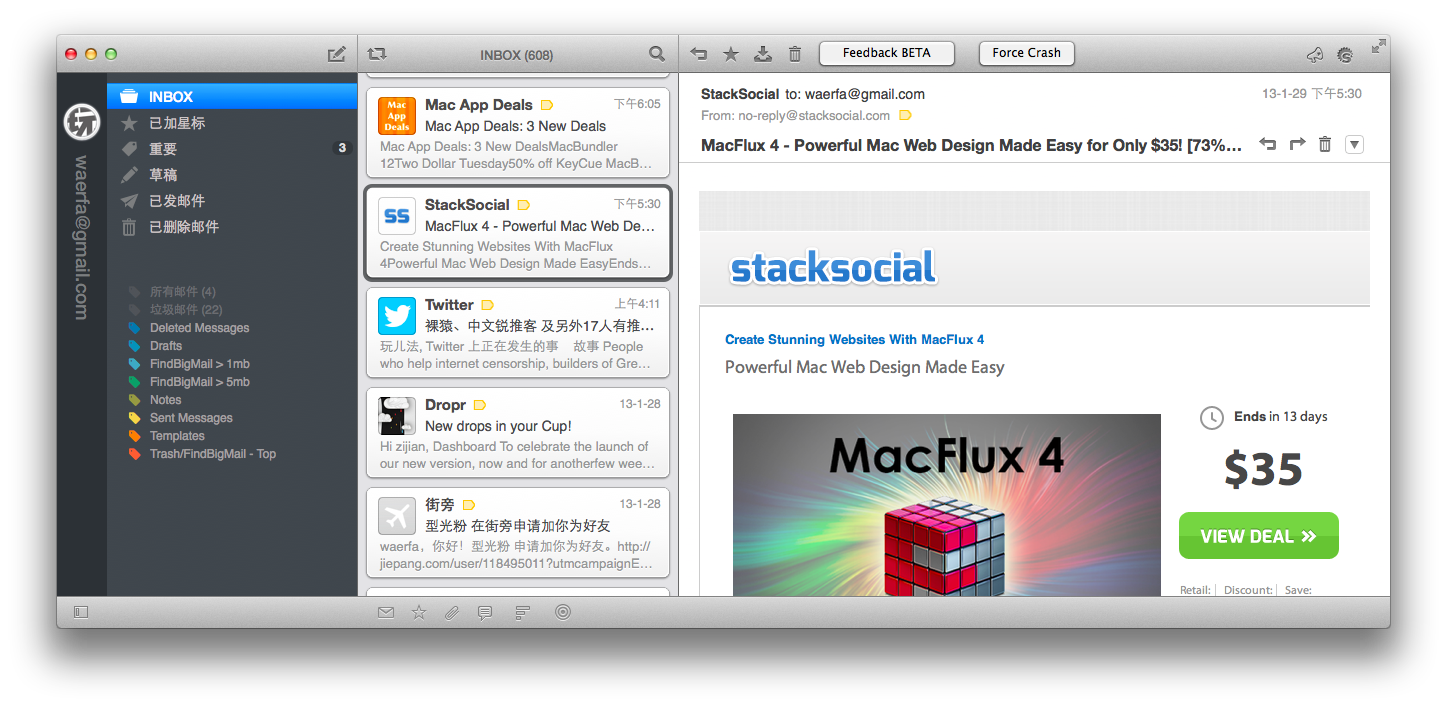The image size is (1447, 707).
Task: Reply with the arrow next to the subject line
Action: click(x=1268, y=144)
